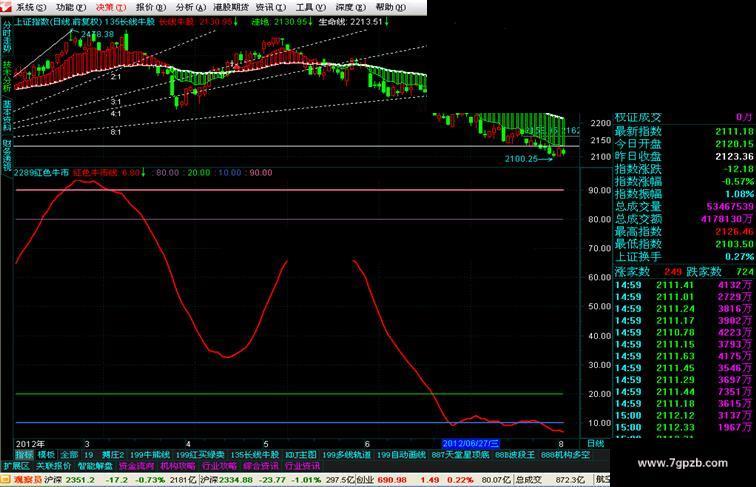This screenshot has height=487, width=756.
Task: Open the 分析(A) menu
Action: click(x=191, y=7)
